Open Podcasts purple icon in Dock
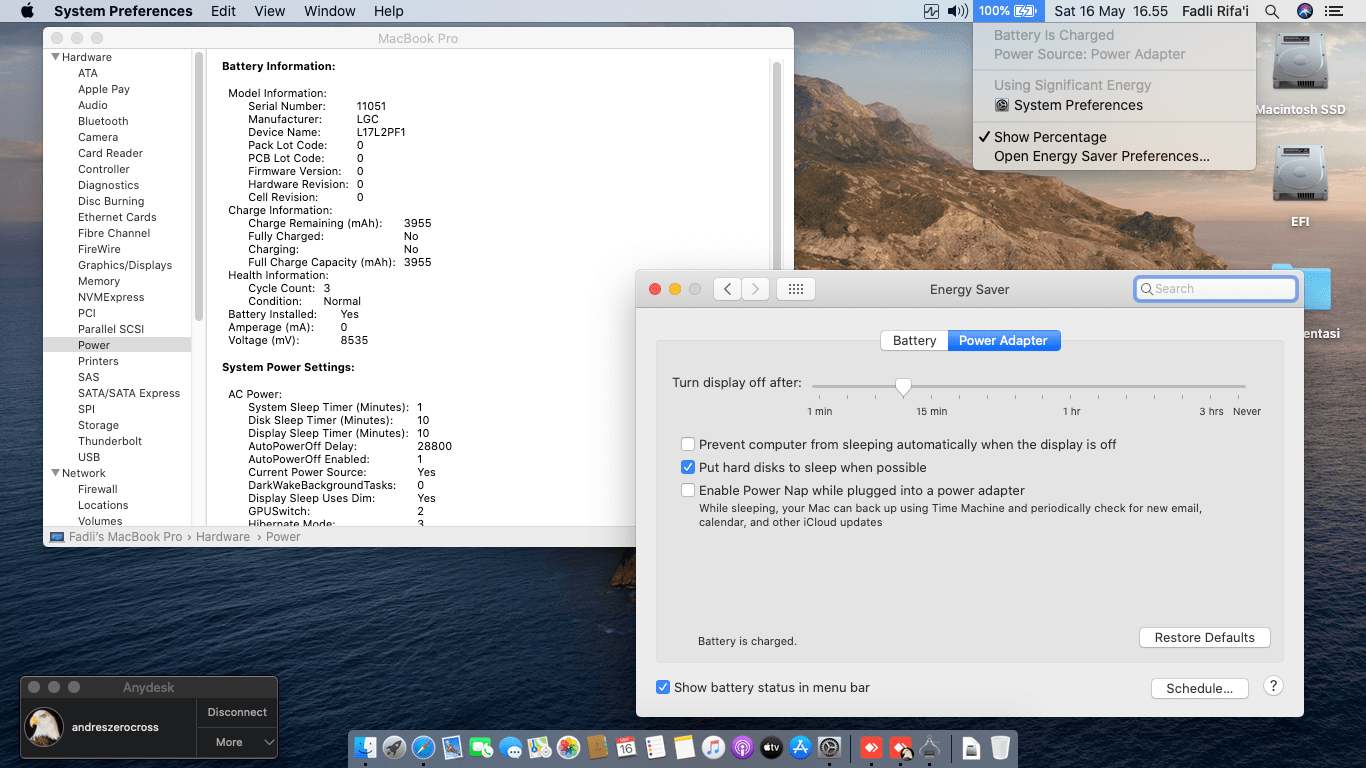The image size is (1366, 768). click(x=742, y=747)
